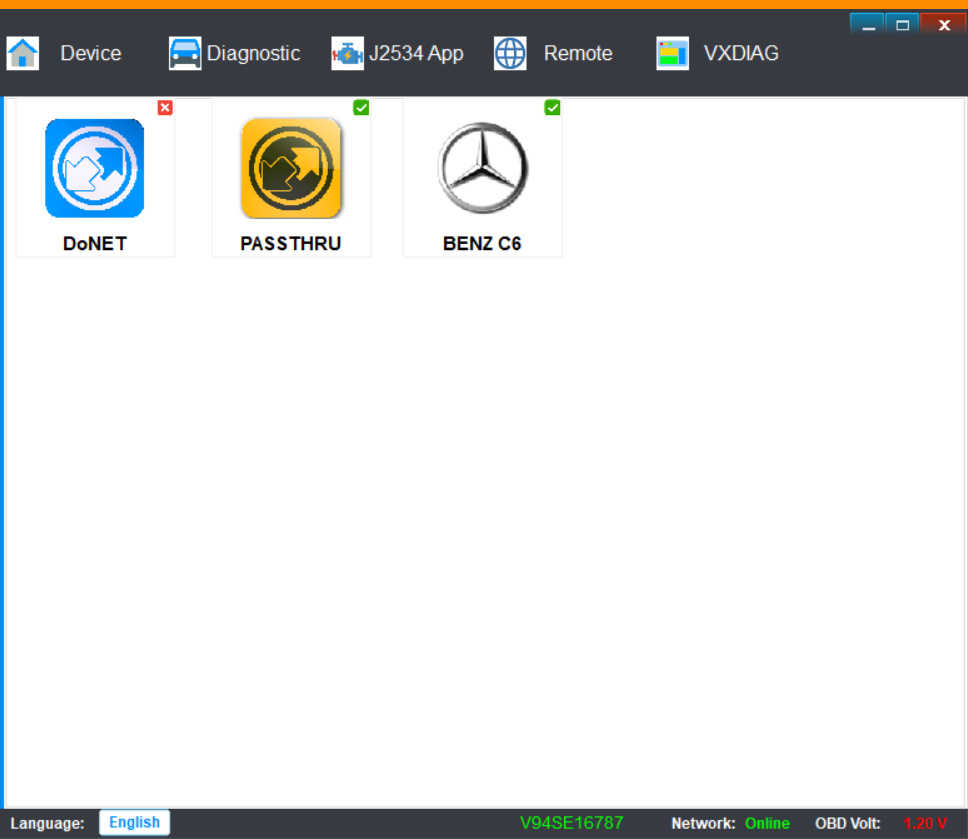This screenshot has width=968, height=839.
Task: Maximize the VXDIAG window
Action: pos(903,24)
